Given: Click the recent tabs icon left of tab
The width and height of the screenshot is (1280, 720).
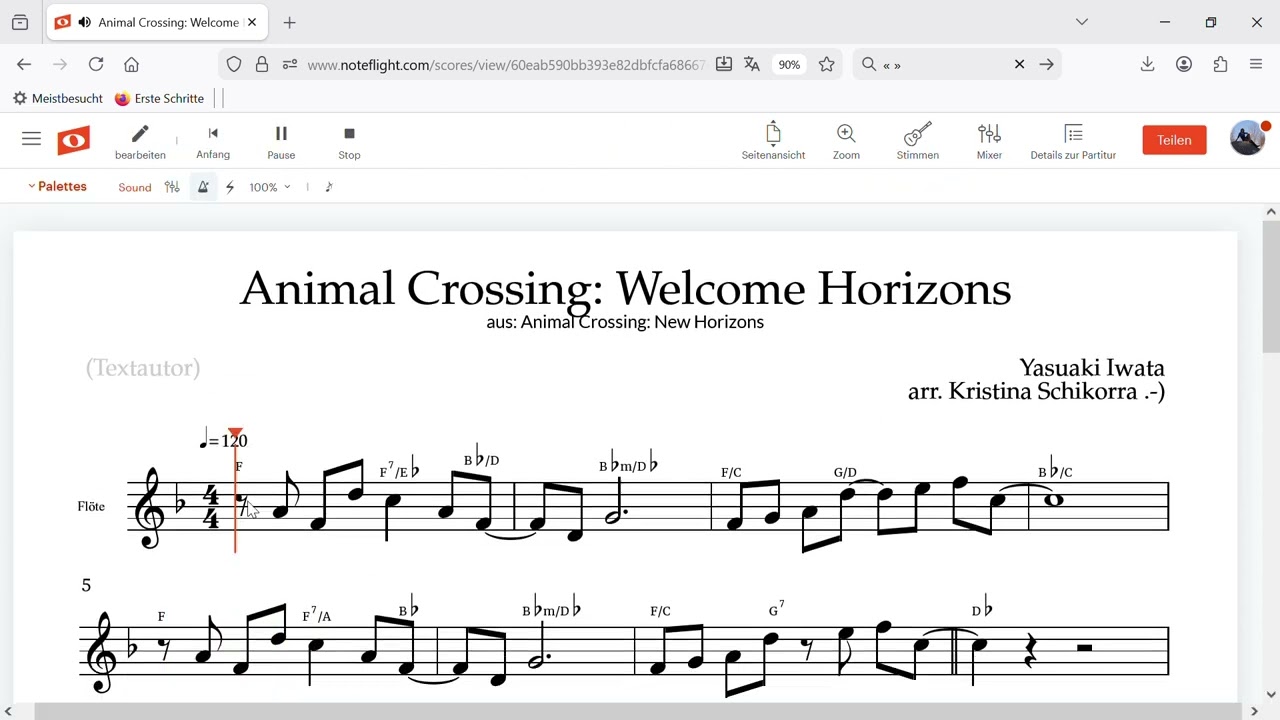Looking at the screenshot, I should (20, 22).
